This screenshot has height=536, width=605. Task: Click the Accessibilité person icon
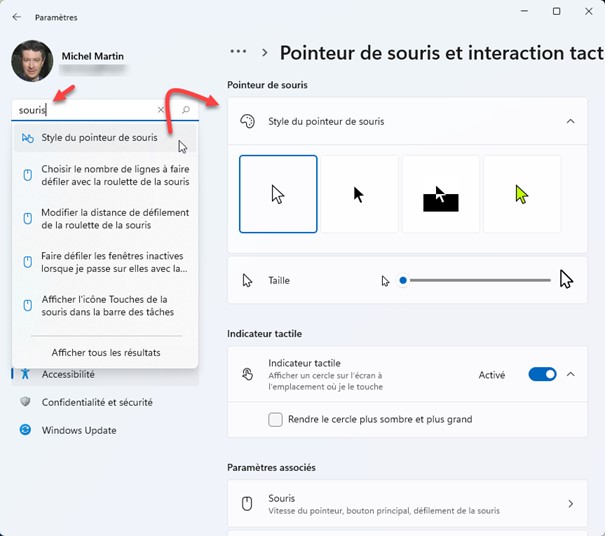[x=25, y=374]
